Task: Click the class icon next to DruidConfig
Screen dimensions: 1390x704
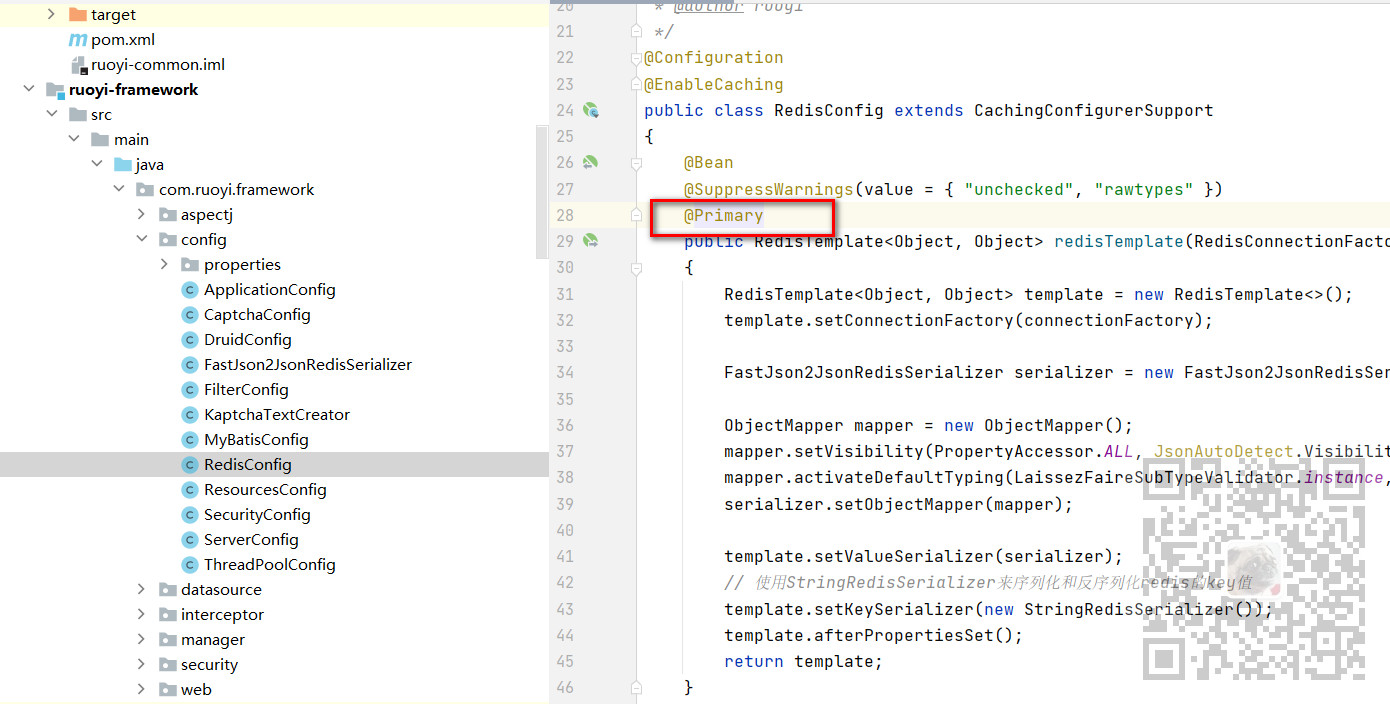Action: (189, 340)
